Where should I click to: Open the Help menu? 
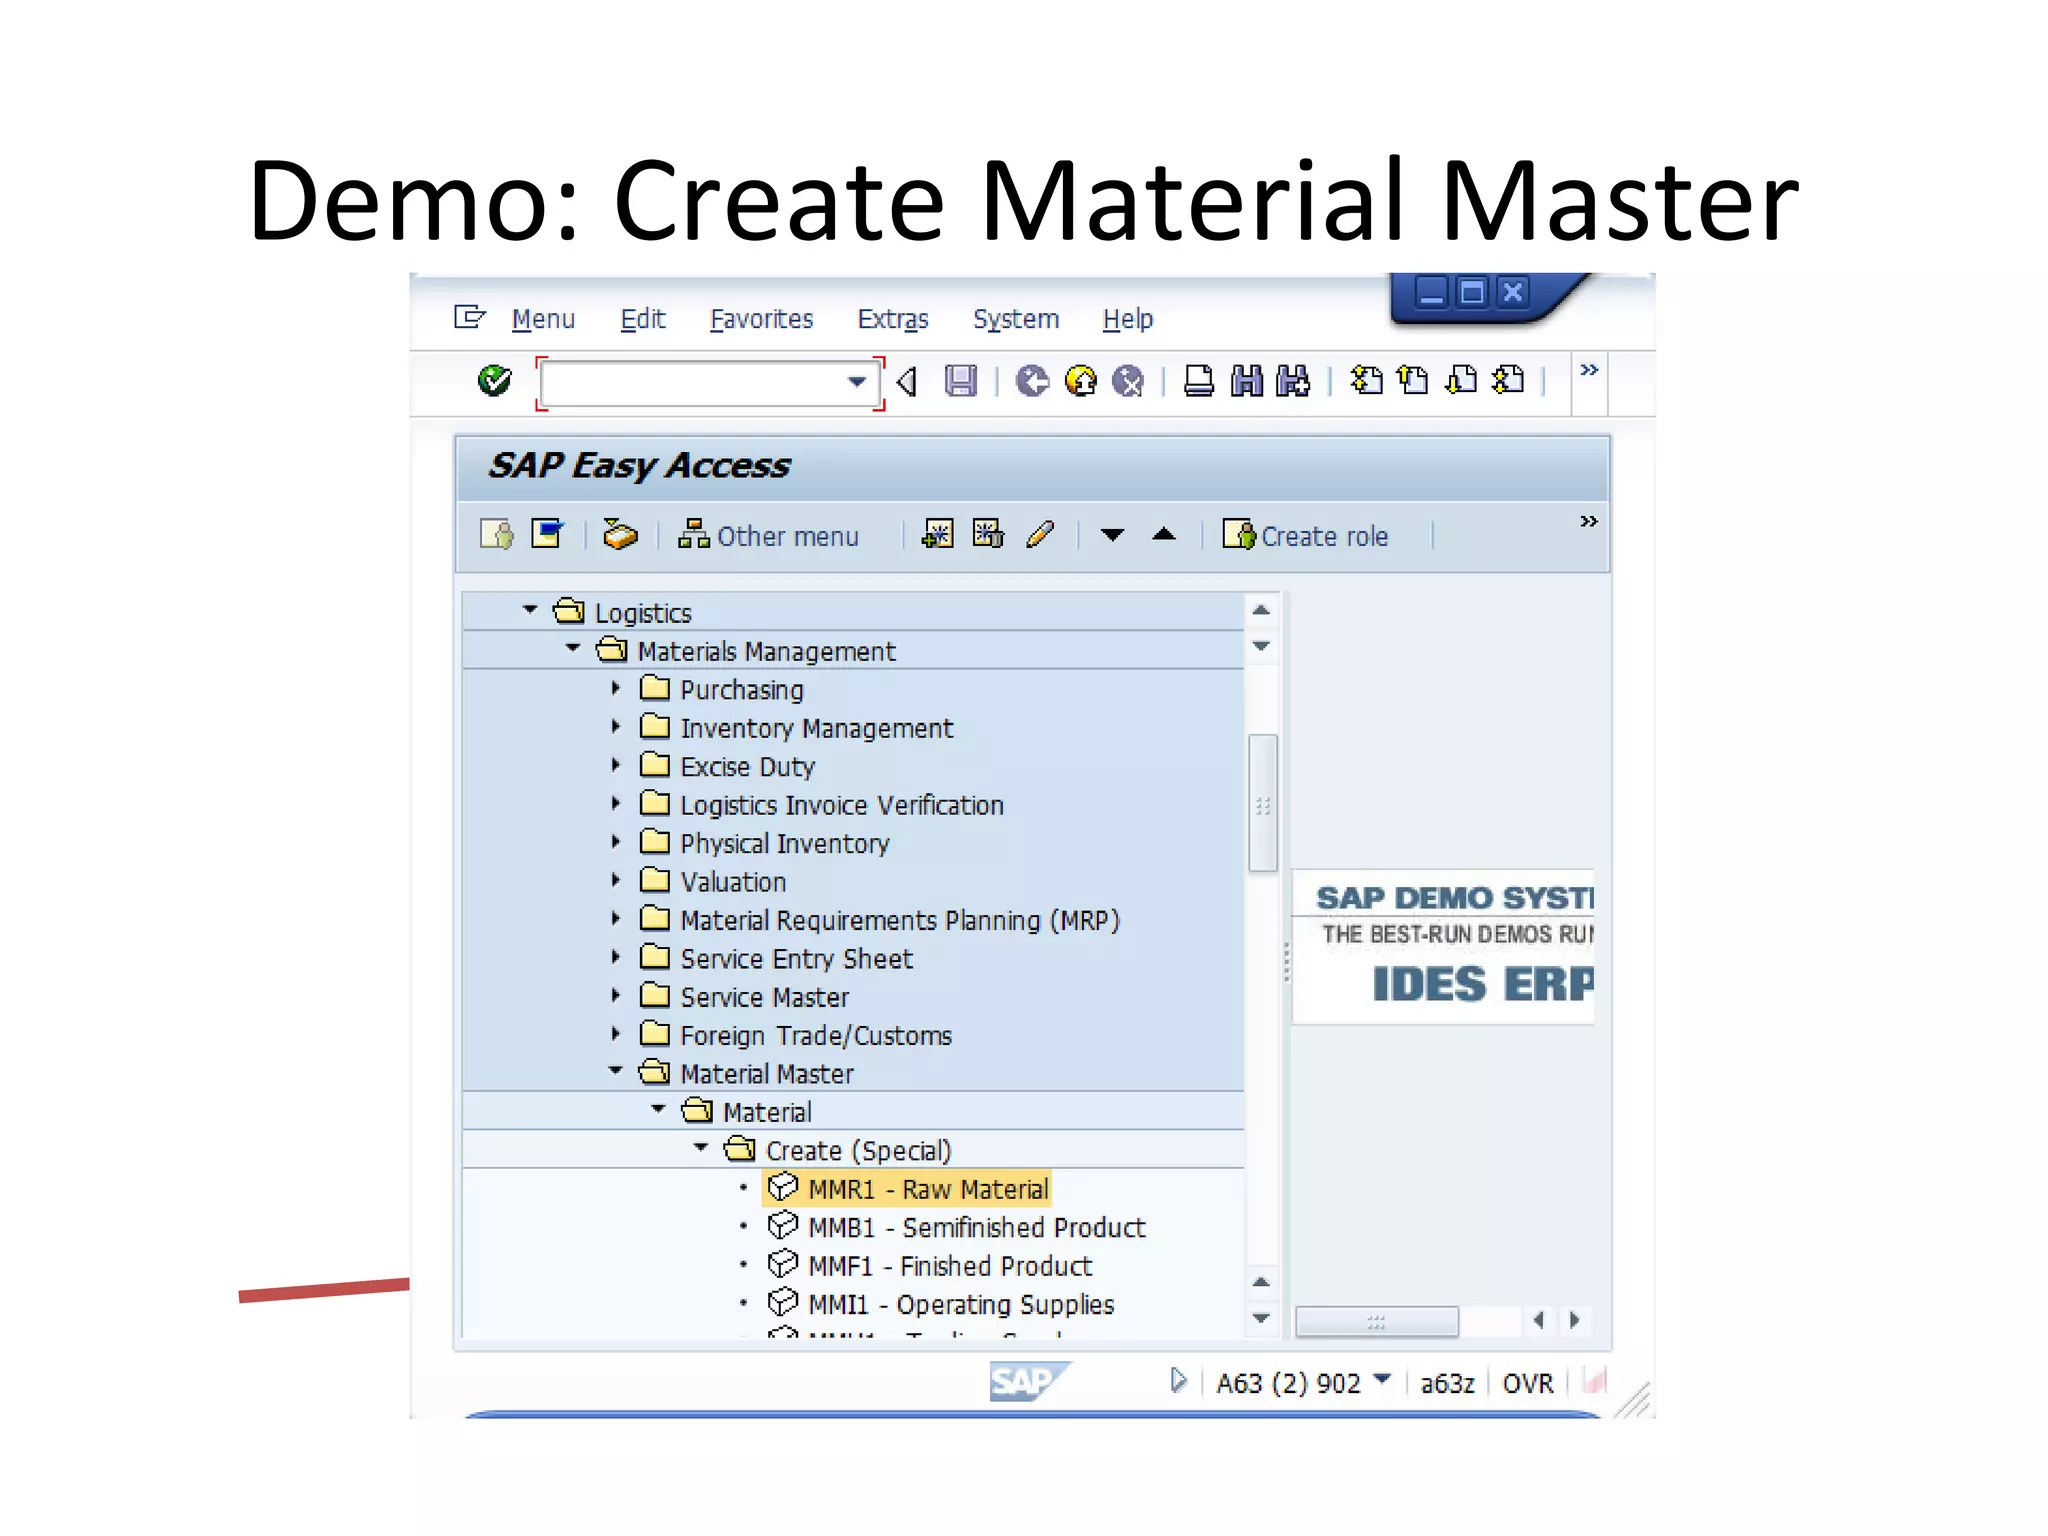tap(1128, 319)
